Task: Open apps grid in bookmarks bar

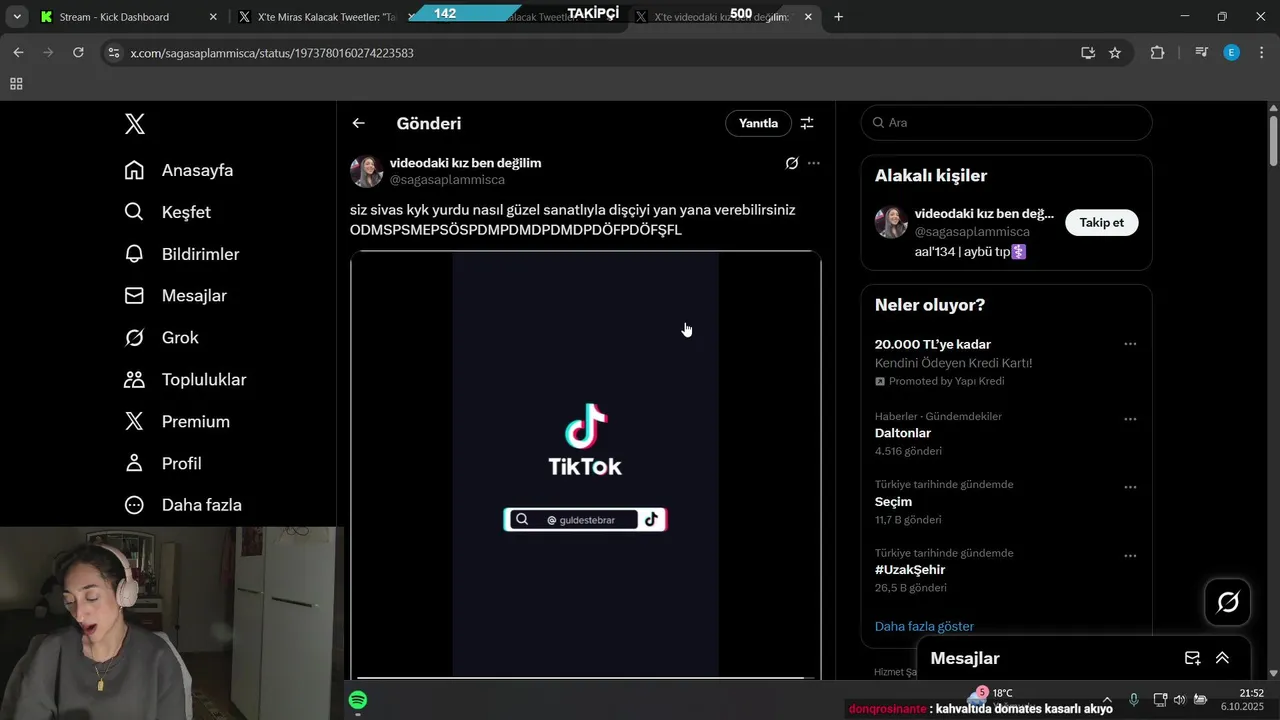Action: (x=16, y=84)
